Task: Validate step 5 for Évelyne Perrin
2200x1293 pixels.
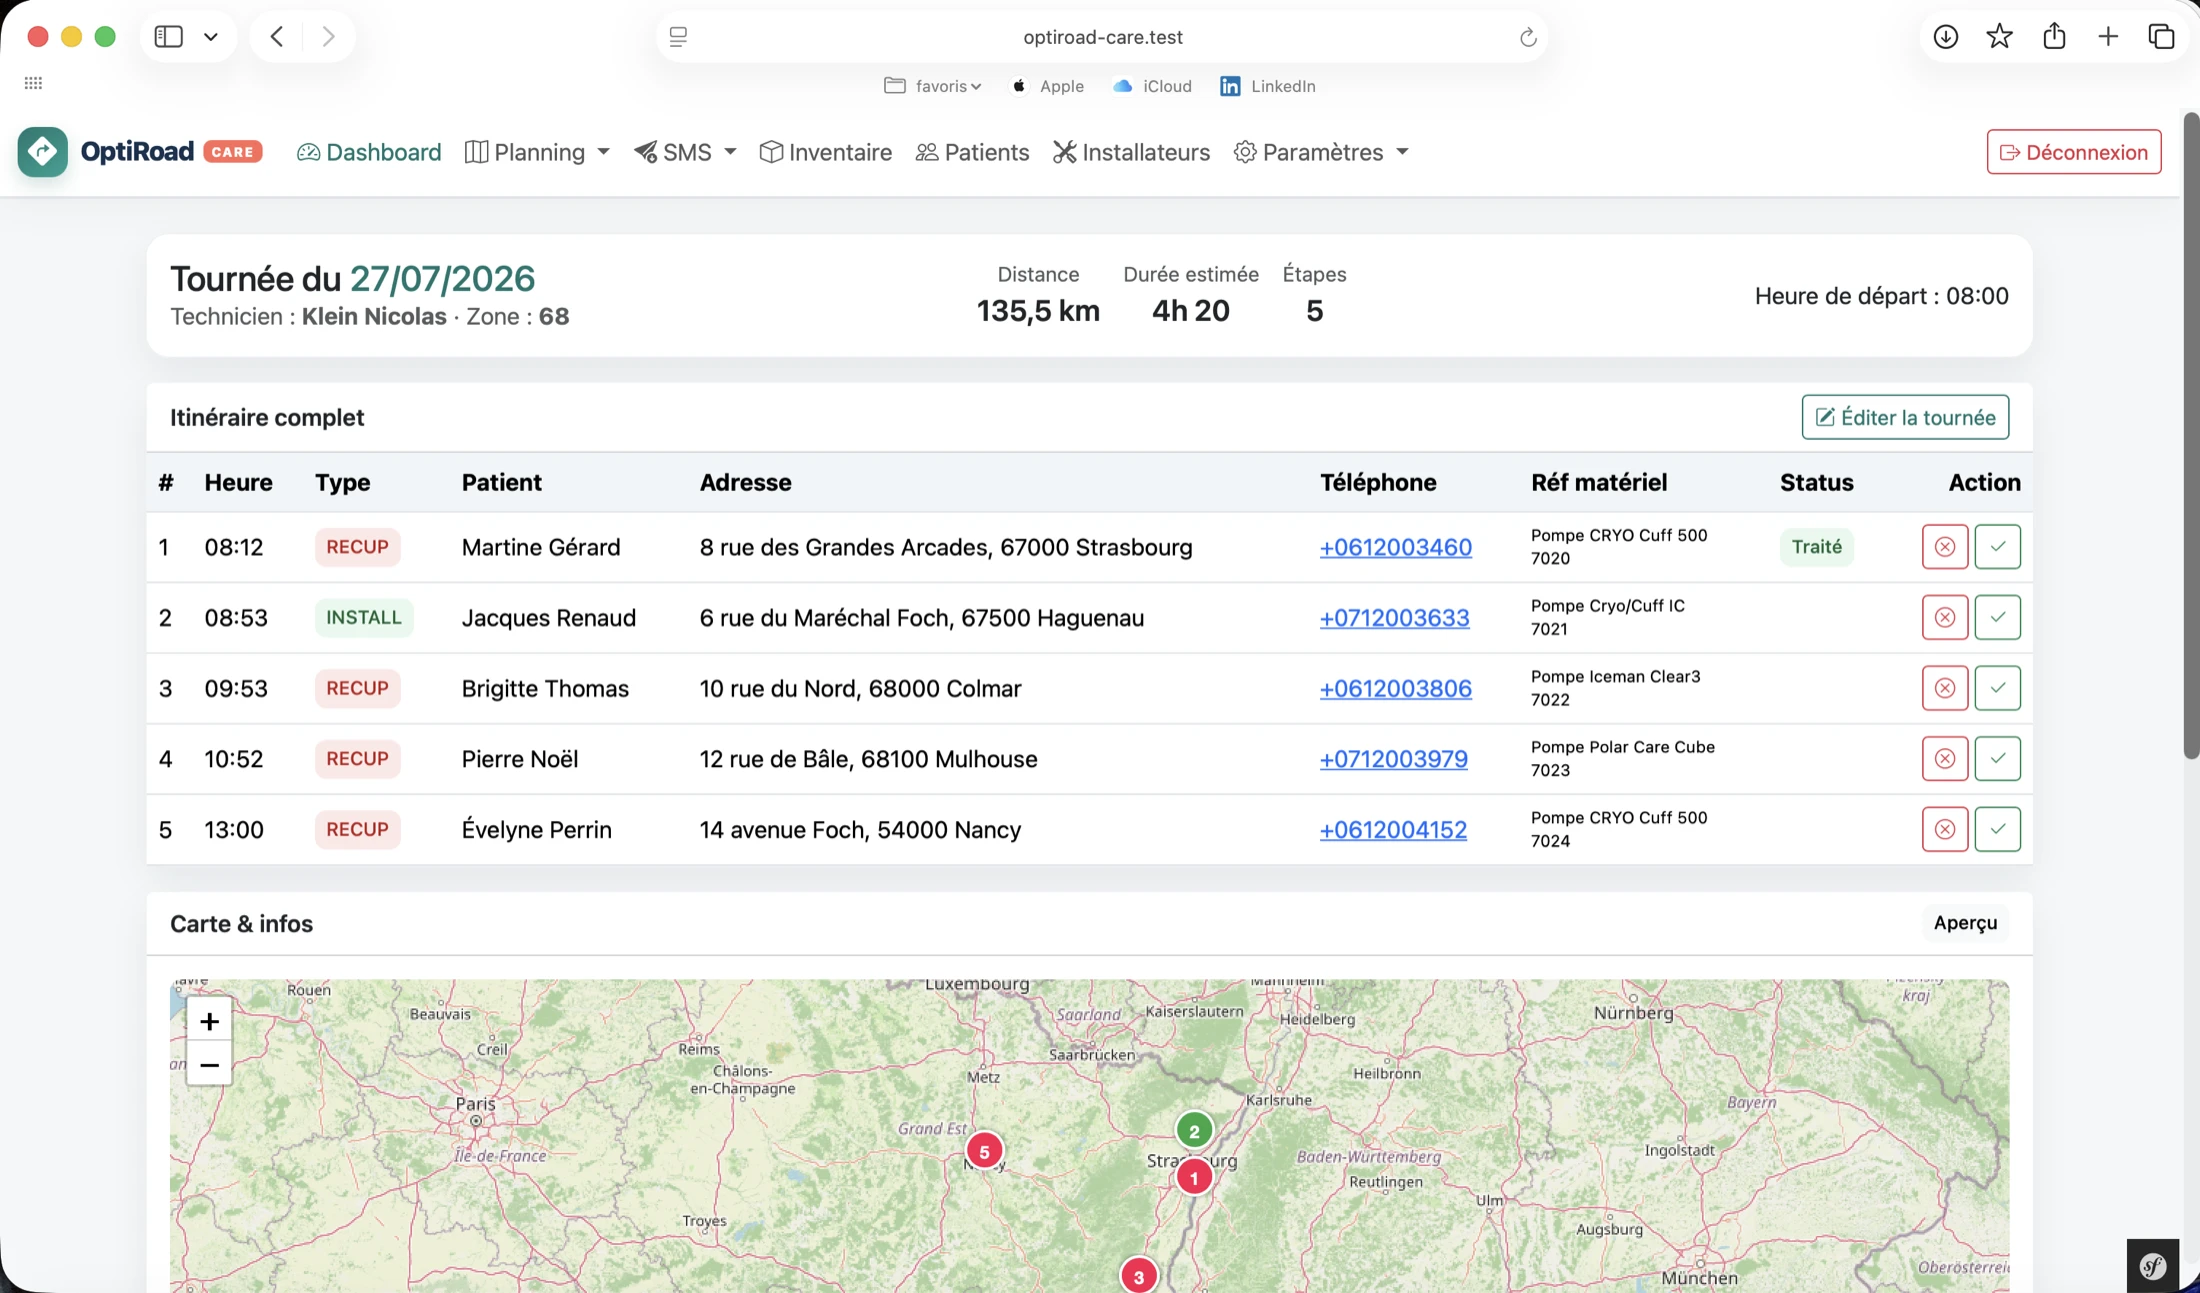Action: coord(1997,829)
